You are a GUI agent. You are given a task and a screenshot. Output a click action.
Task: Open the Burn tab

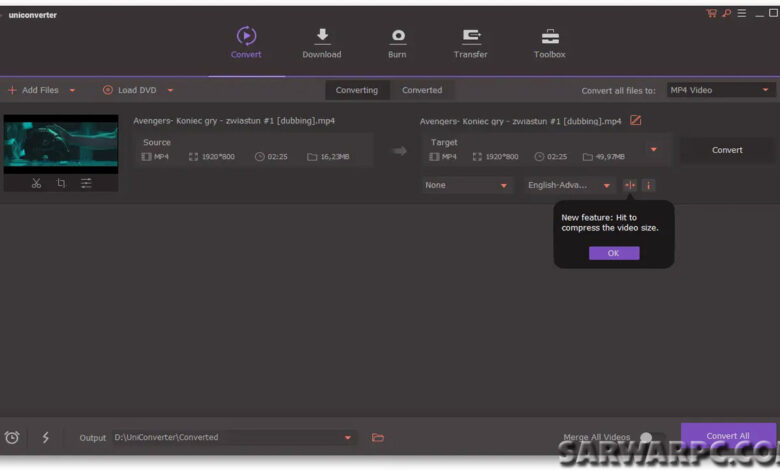pyautogui.click(x=397, y=43)
